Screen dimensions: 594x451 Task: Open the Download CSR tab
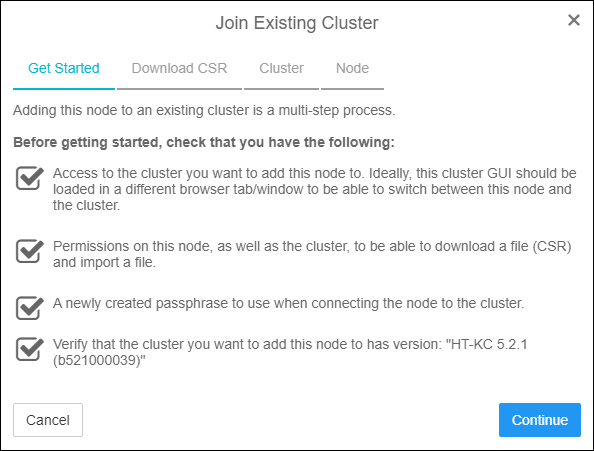(x=179, y=69)
